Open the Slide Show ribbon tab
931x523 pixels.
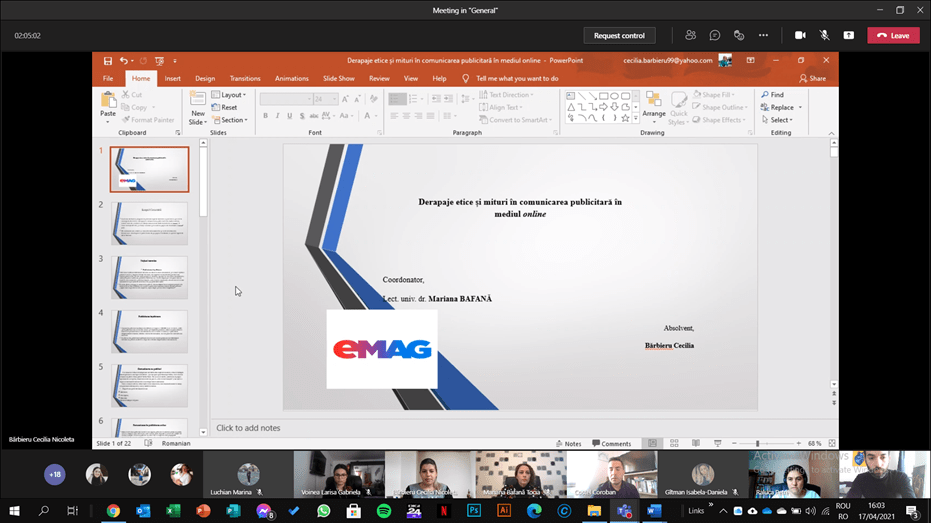[339, 78]
